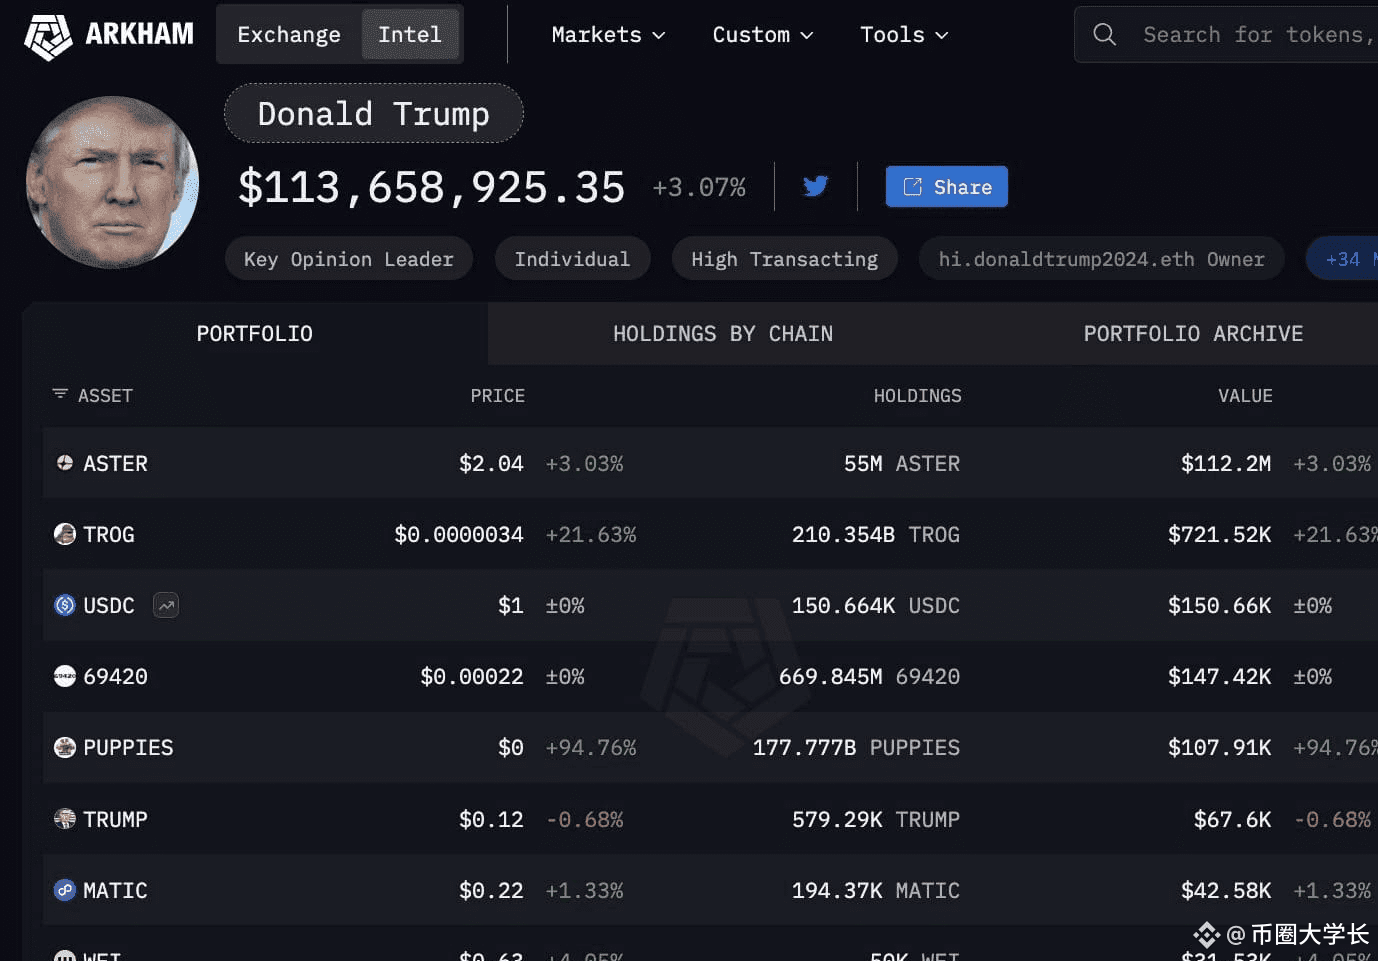Click the $147.42K 69420 value
Viewport: 1378px width, 961px height.
[x=1220, y=676]
